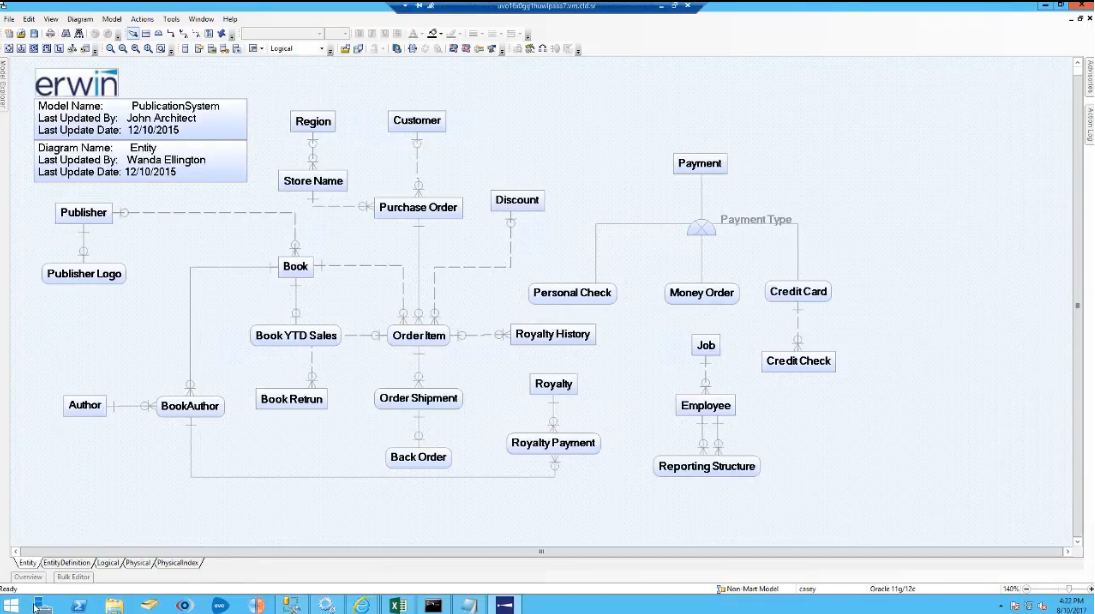The height and width of the screenshot is (614, 1095).
Task: Toggle the Bulk Editor pane
Action: pyautogui.click(x=74, y=577)
